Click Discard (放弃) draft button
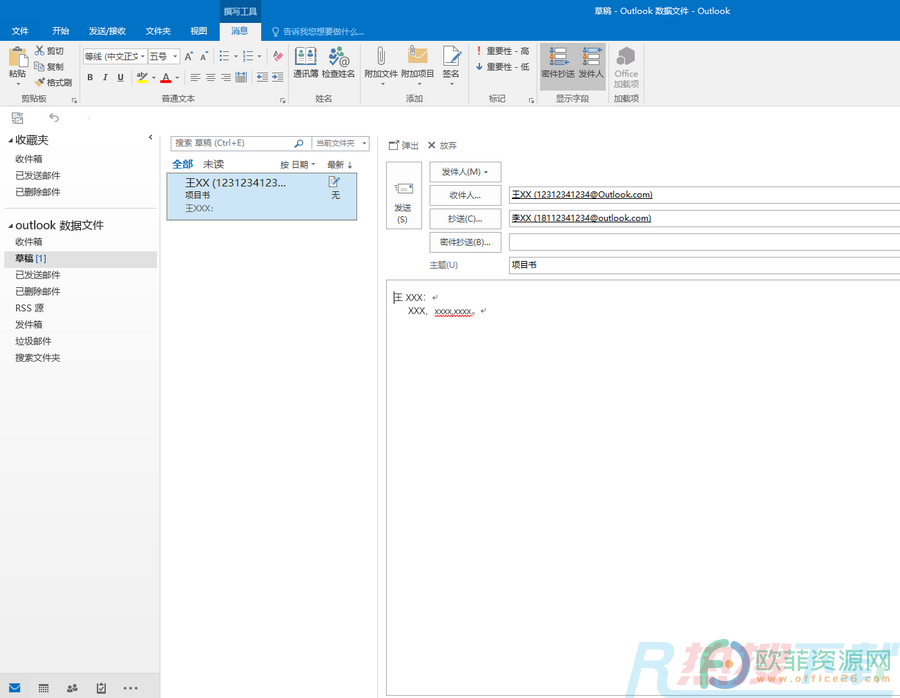Screen dimensions: 900x698 (x=442, y=146)
